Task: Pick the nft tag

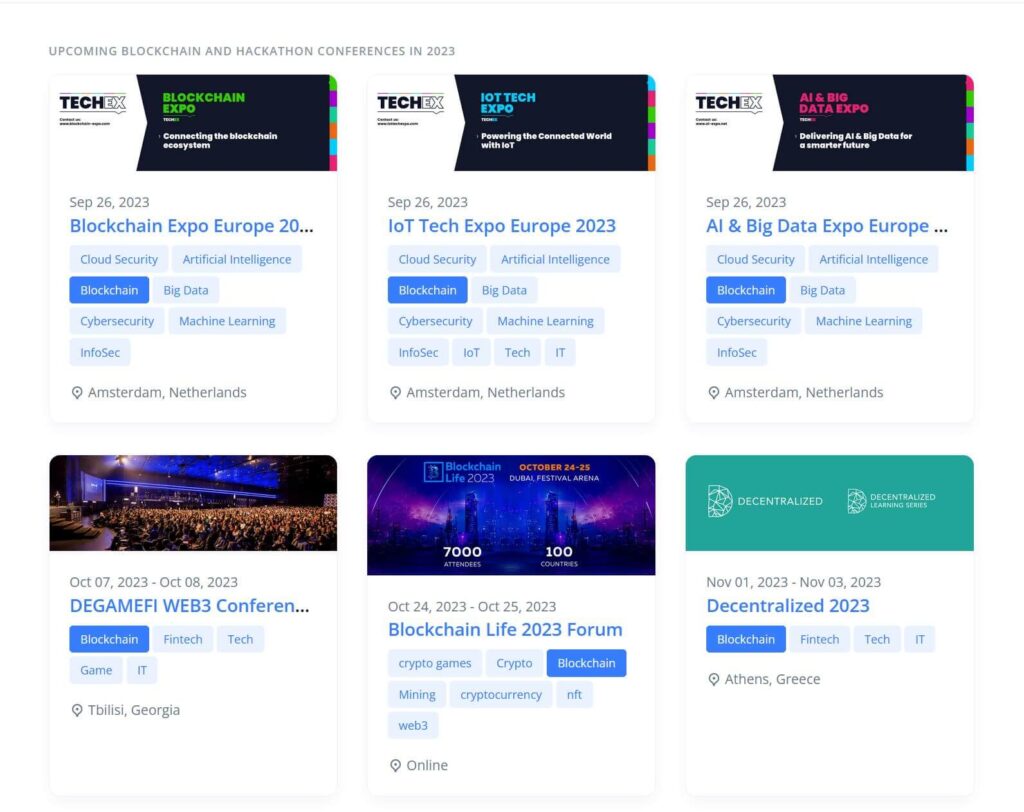Action: (574, 694)
